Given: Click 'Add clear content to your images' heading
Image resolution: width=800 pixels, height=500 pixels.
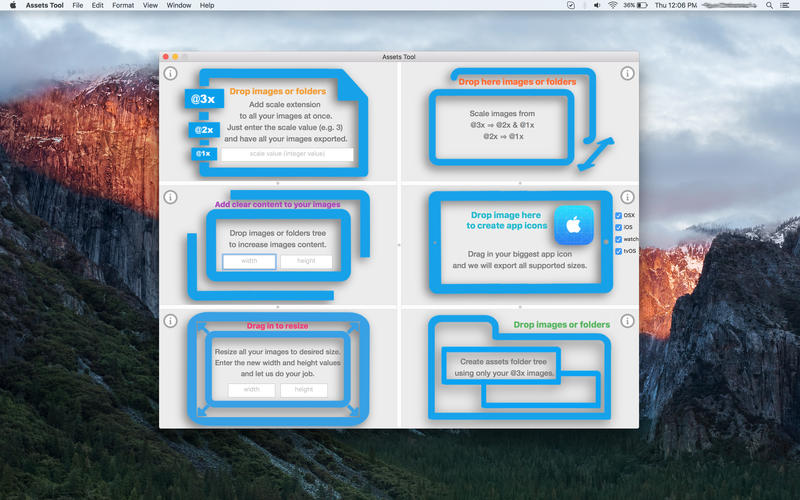Looking at the screenshot, I should 278,204.
